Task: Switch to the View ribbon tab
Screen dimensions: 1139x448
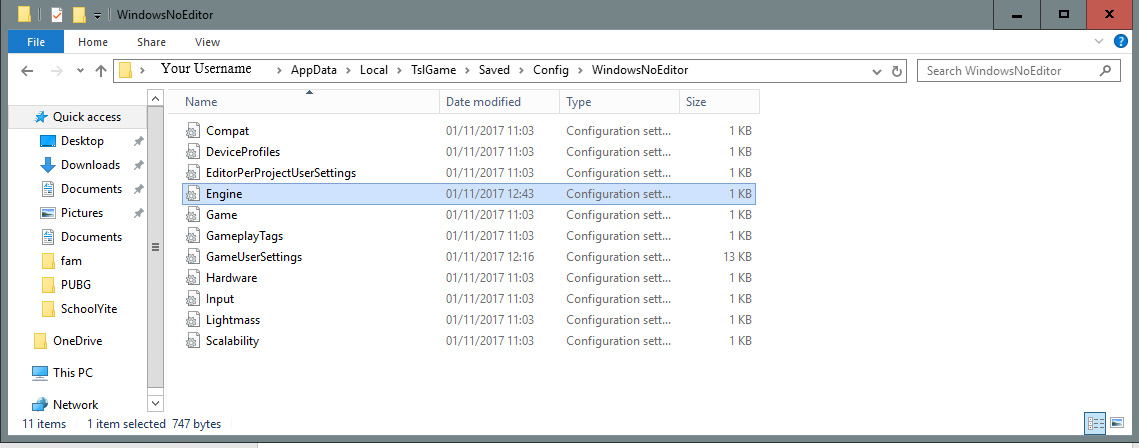Action: click(207, 42)
